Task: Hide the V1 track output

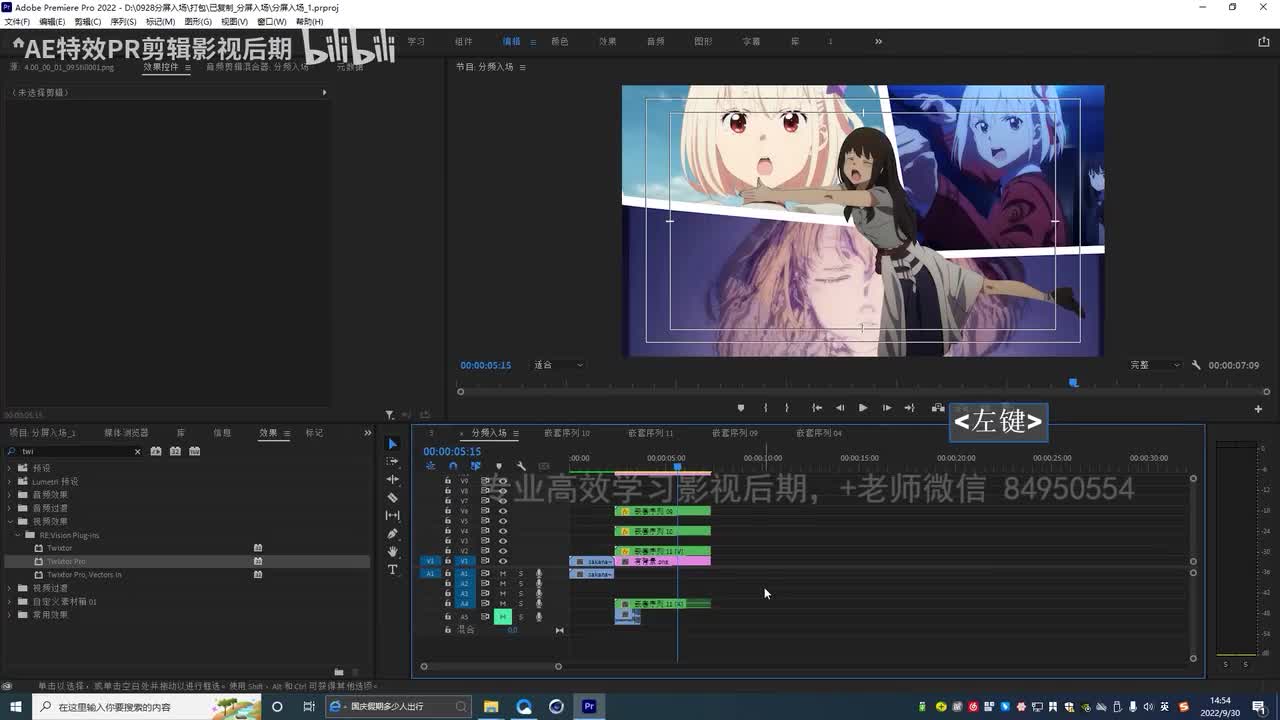Action: click(503, 561)
